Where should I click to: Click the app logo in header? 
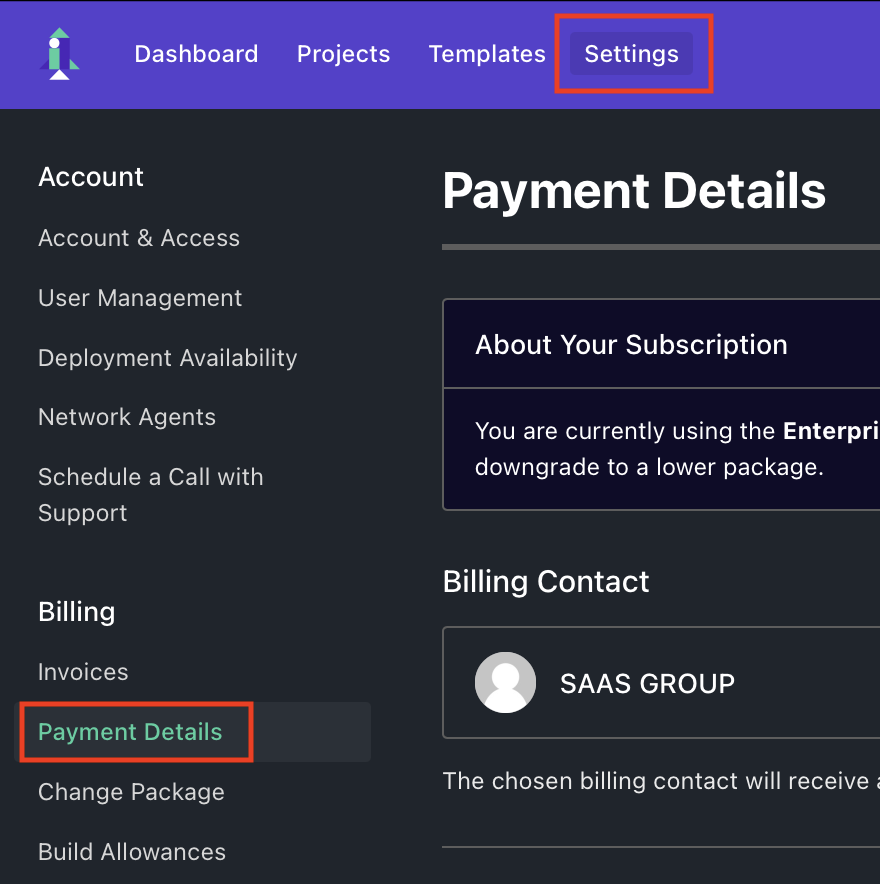[59, 54]
